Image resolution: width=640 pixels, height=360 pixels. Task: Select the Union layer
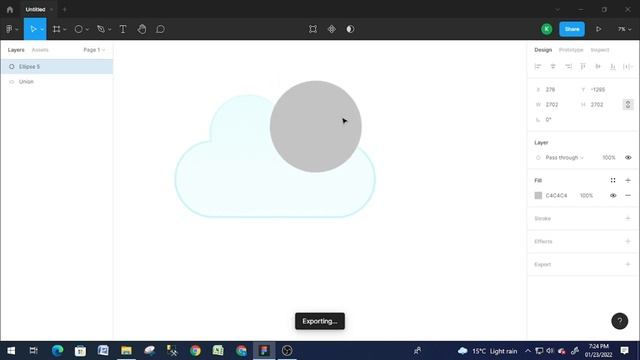tap(57, 82)
